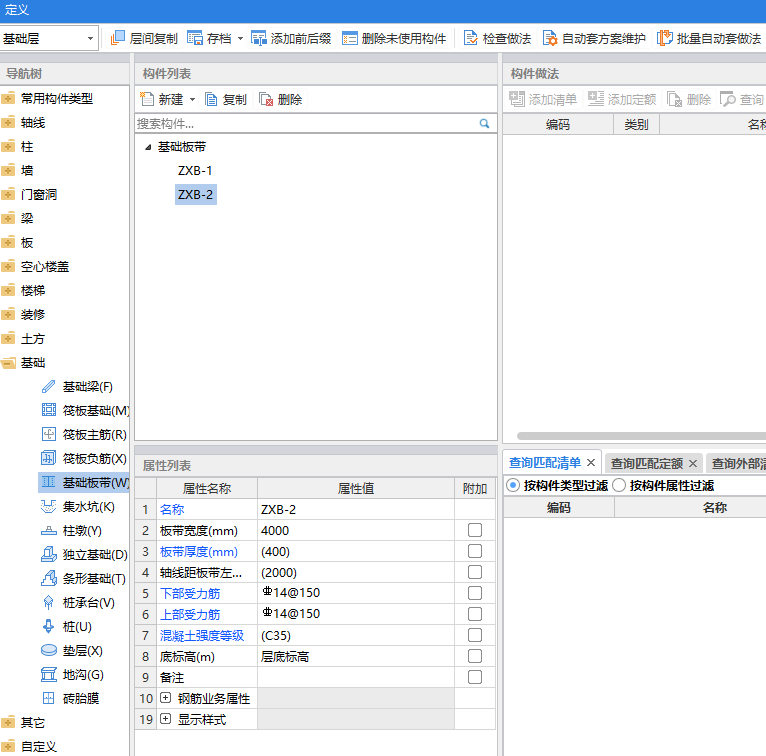Click the 层间复制 toolbar icon
Viewport: 766px width, 756px height.
pos(117,38)
